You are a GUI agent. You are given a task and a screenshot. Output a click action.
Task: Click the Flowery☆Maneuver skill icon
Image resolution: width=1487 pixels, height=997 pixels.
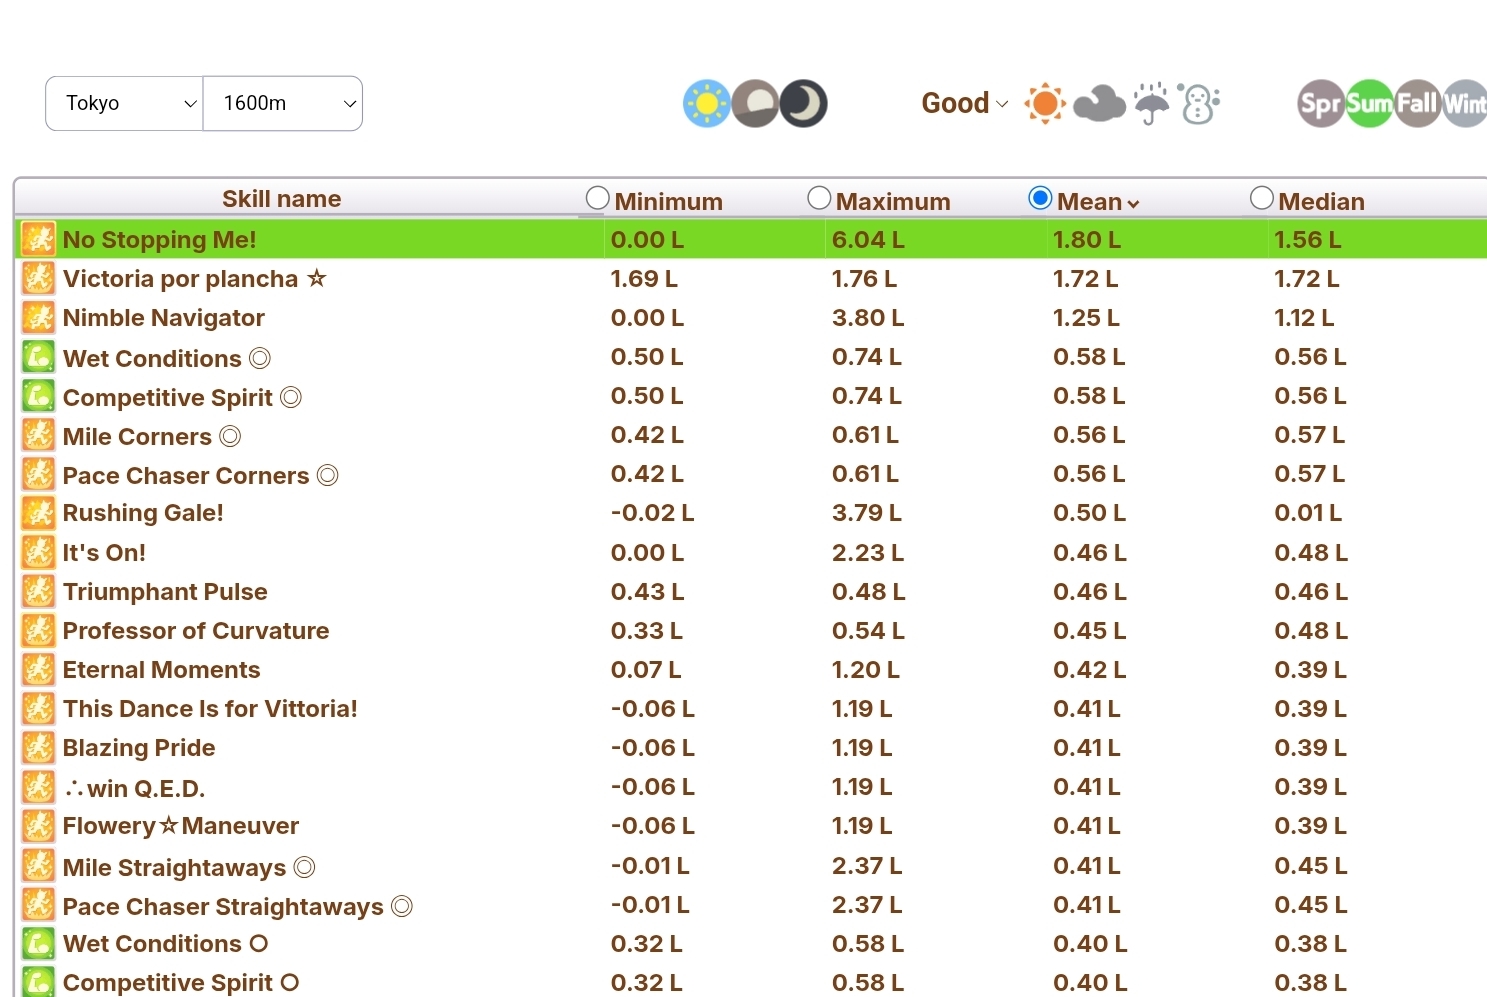pyautogui.click(x=38, y=826)
